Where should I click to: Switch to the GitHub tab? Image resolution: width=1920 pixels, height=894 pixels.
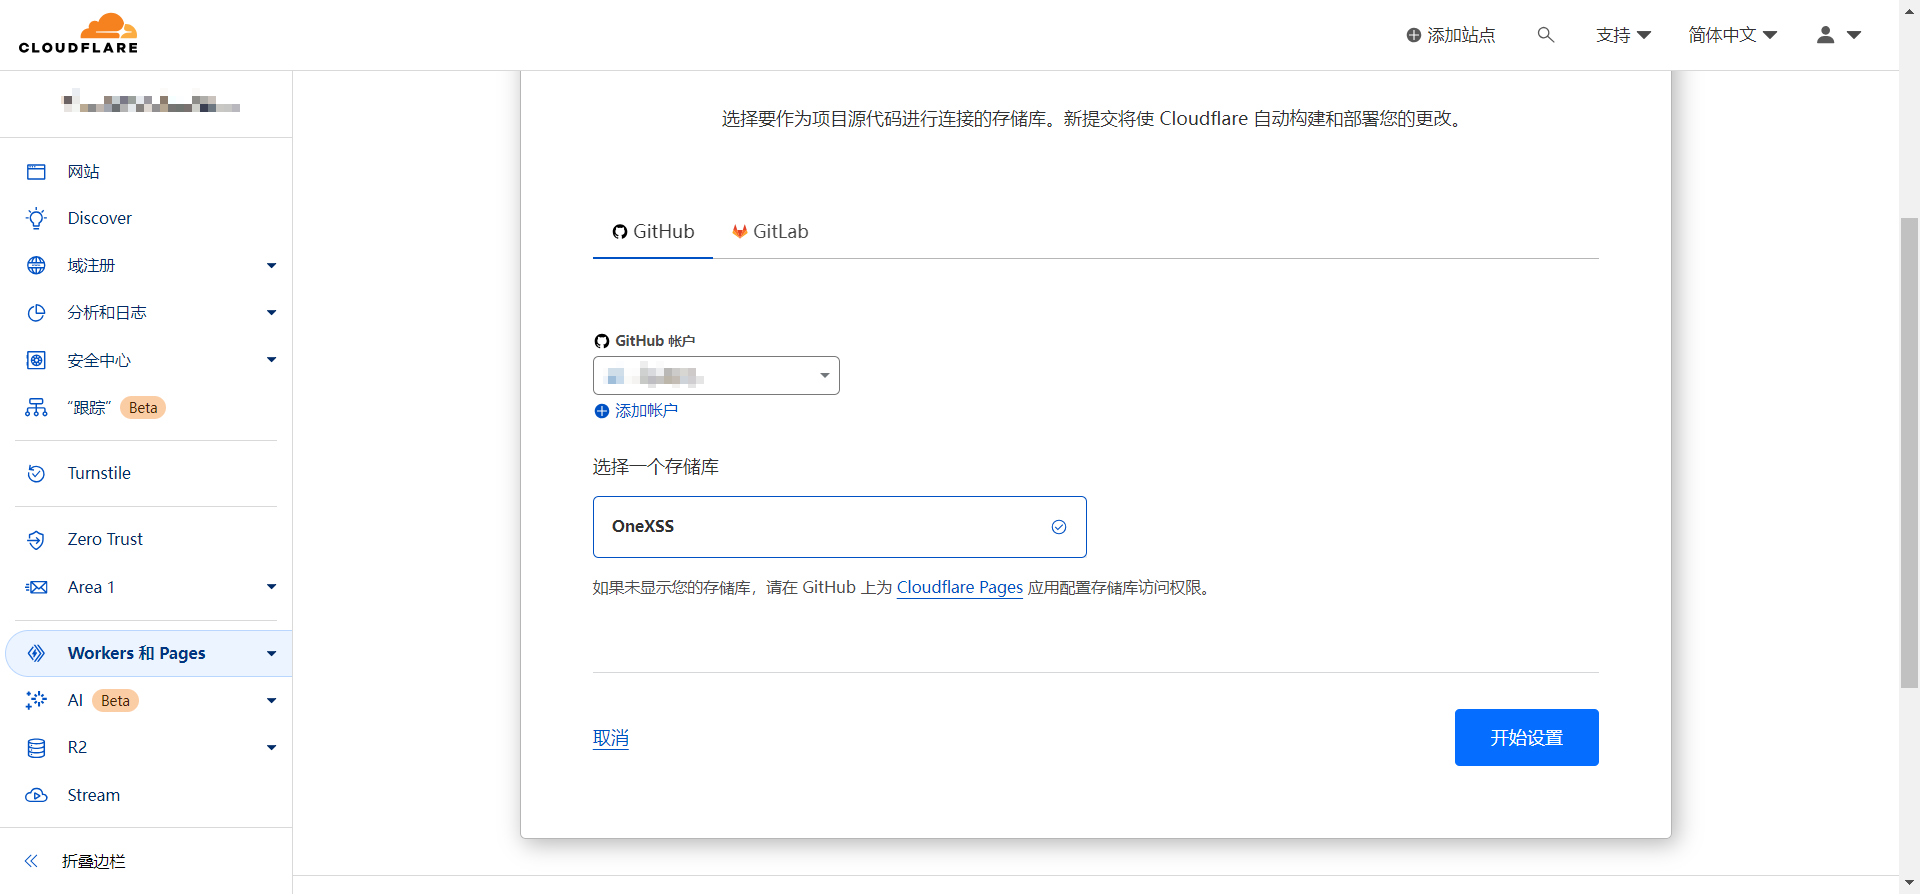click(x=653, y=232)
